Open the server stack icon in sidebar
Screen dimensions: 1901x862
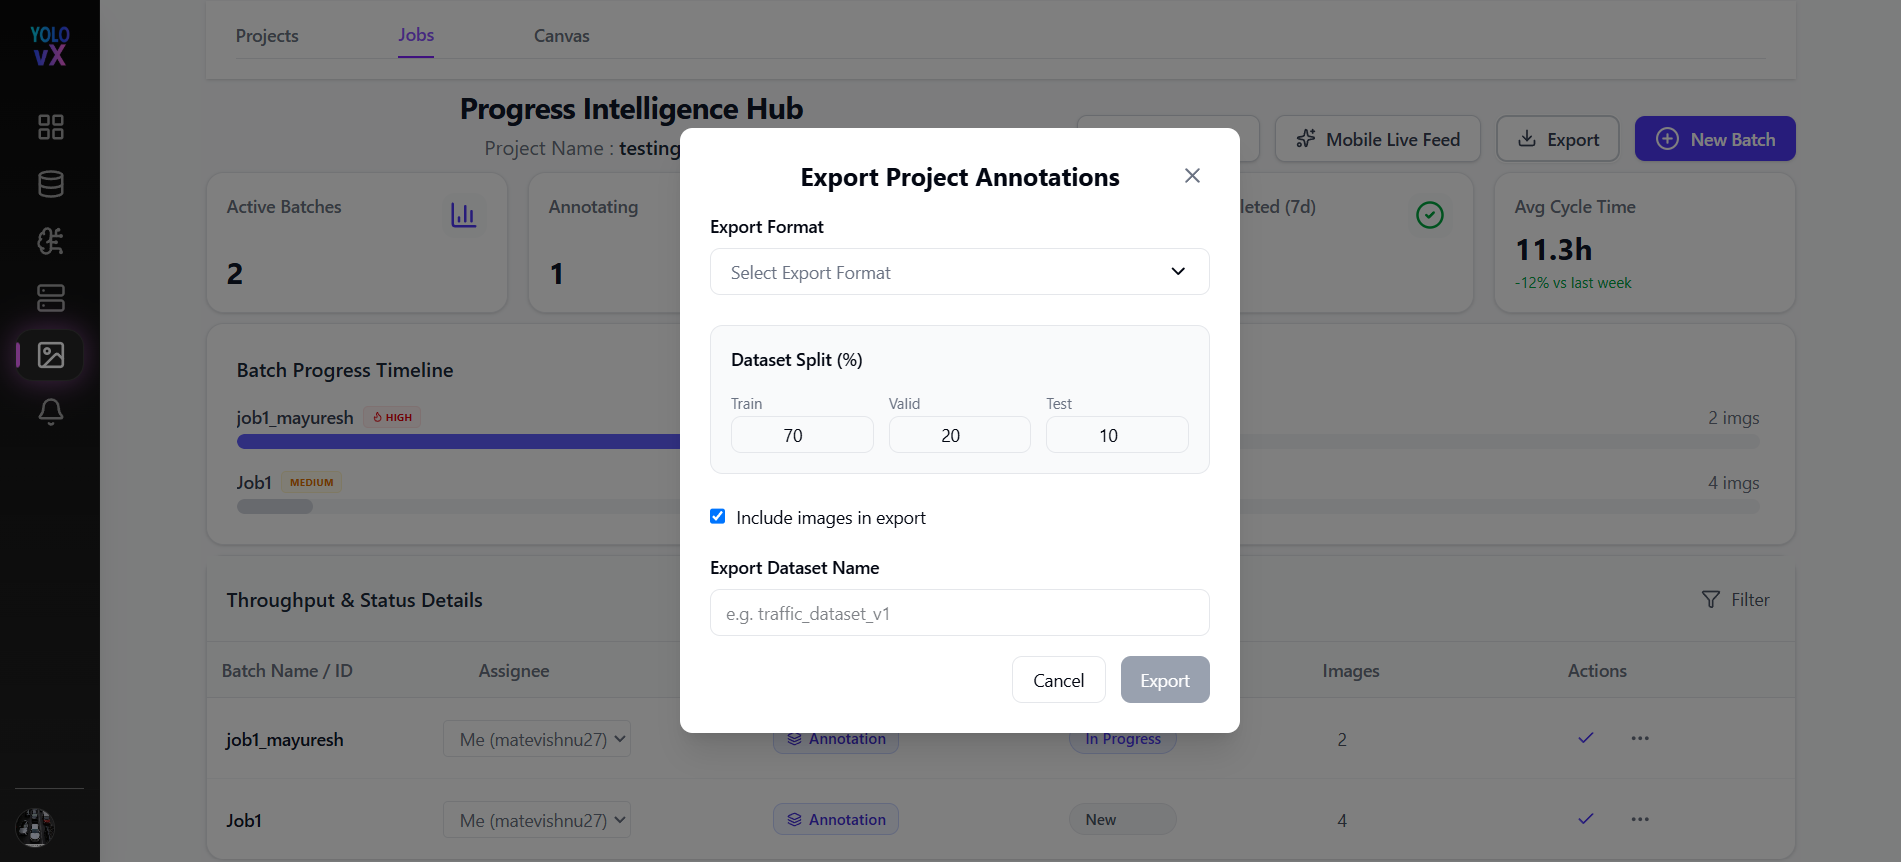click(50, 298)
